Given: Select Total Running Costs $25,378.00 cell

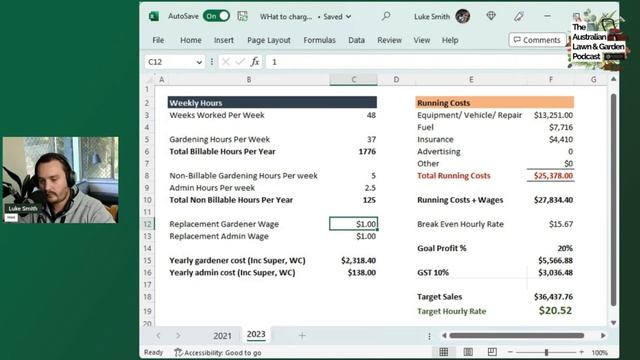Looking at the screenshot, I should pyautogui.click(x=551, y=176).
